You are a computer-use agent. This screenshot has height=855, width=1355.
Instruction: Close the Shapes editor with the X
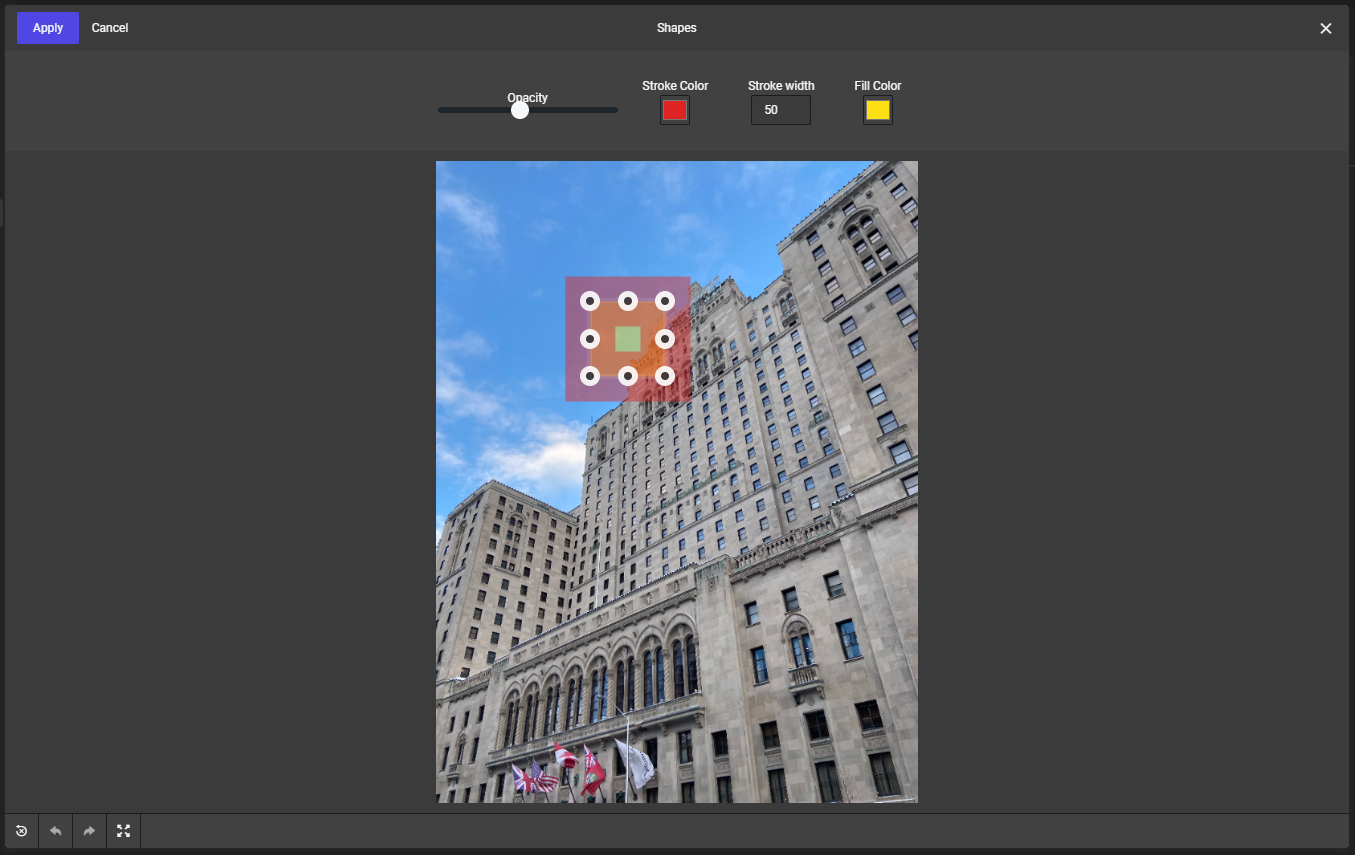coord(1326,28)
